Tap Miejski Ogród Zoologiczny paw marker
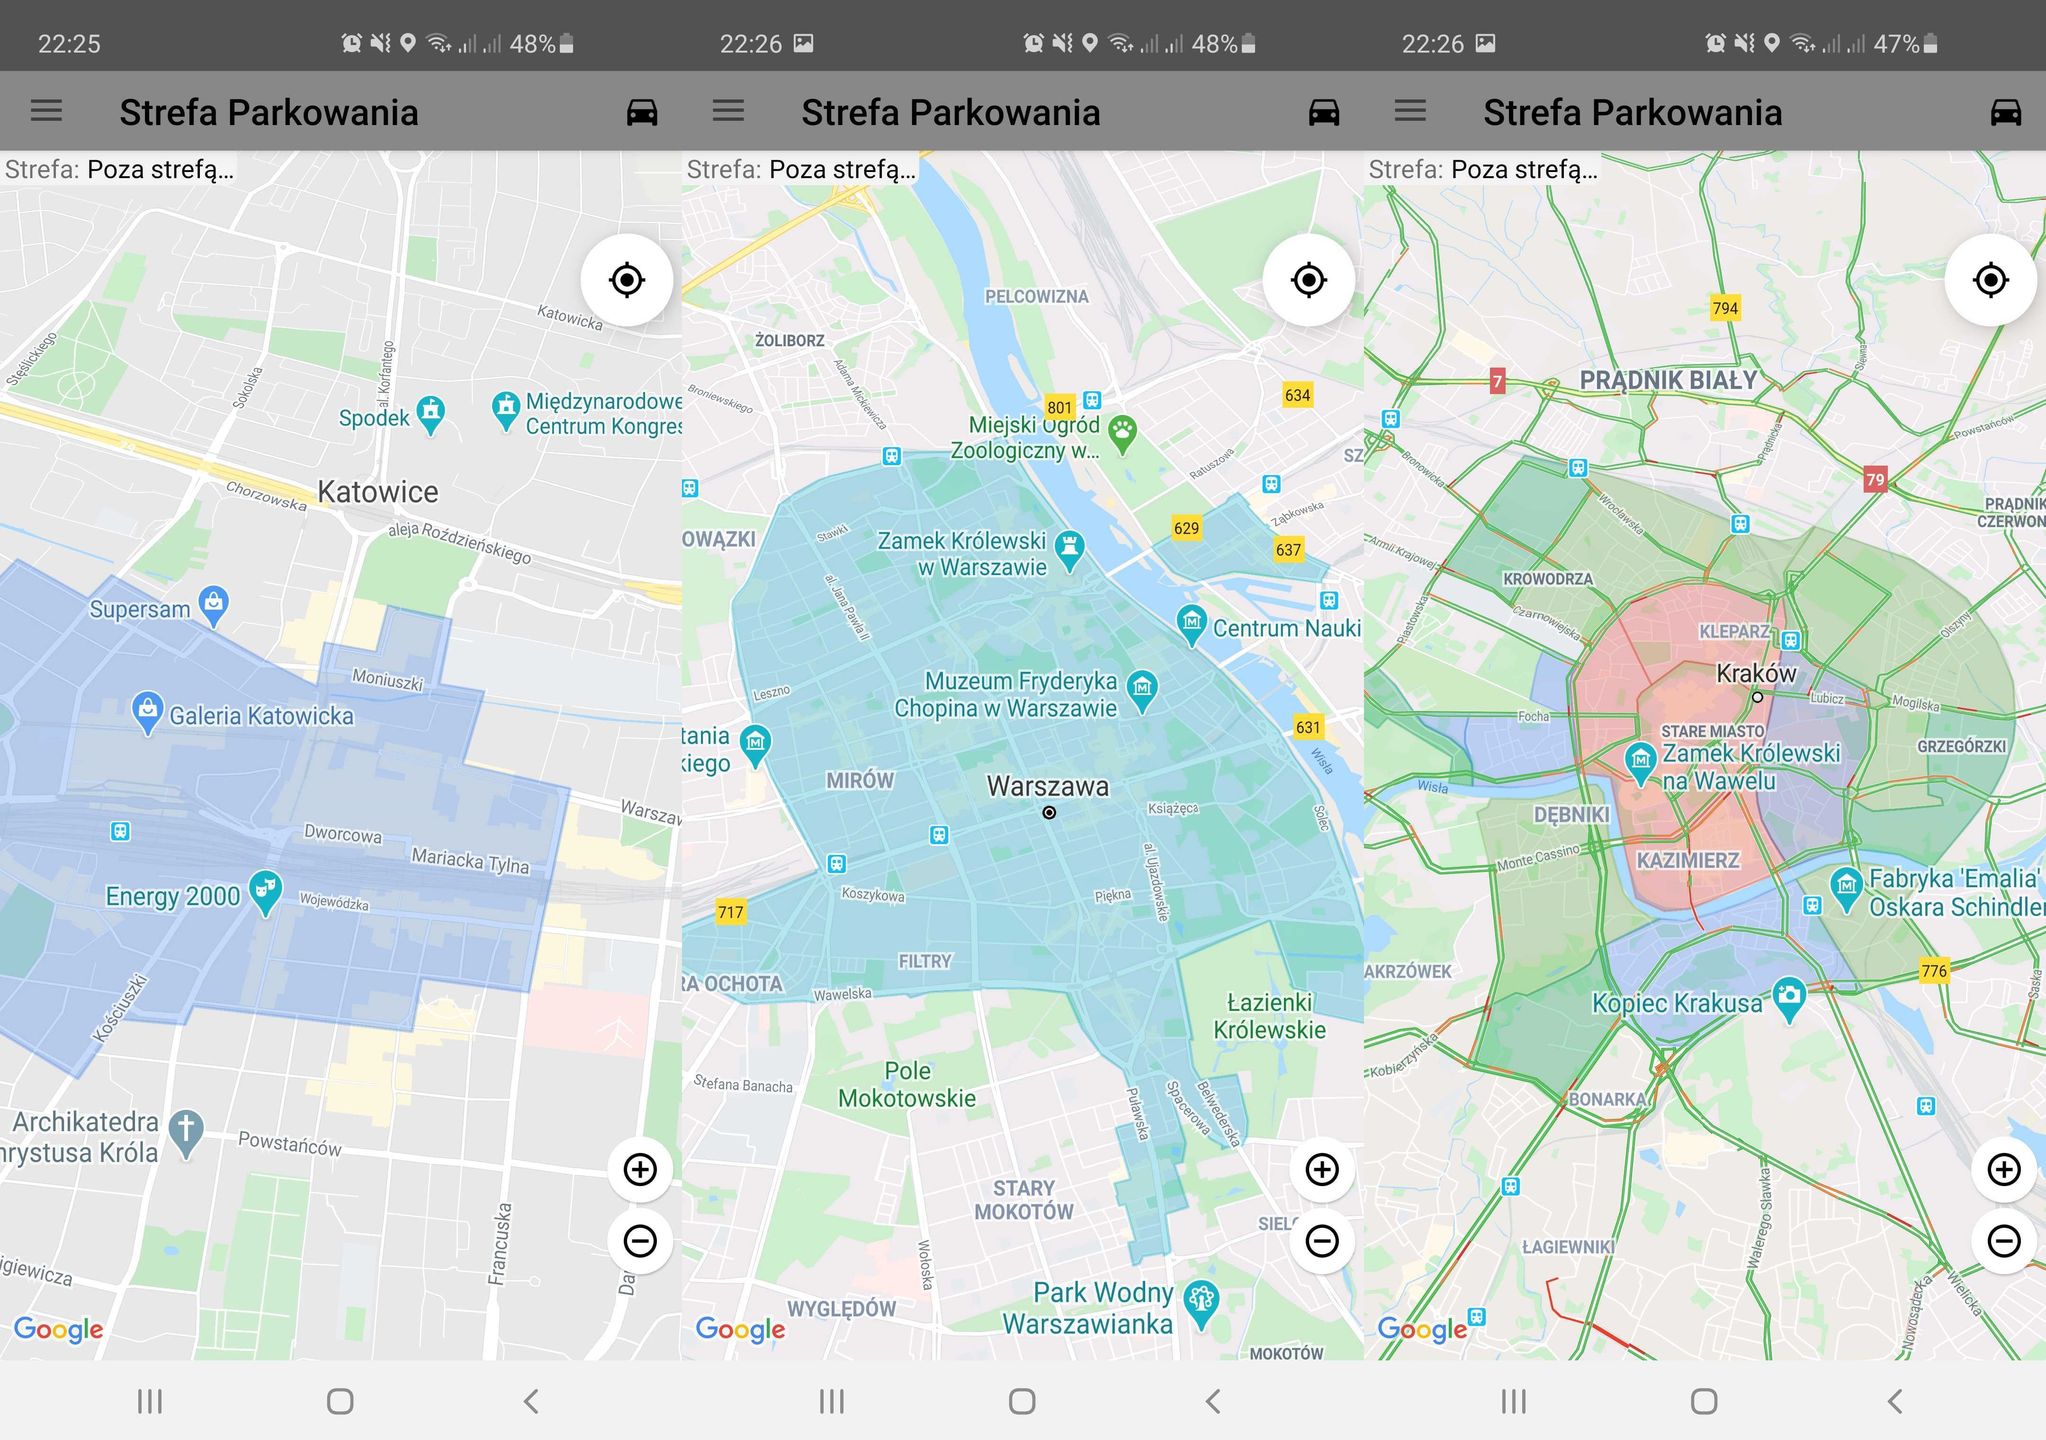 tap(1123, 434)
